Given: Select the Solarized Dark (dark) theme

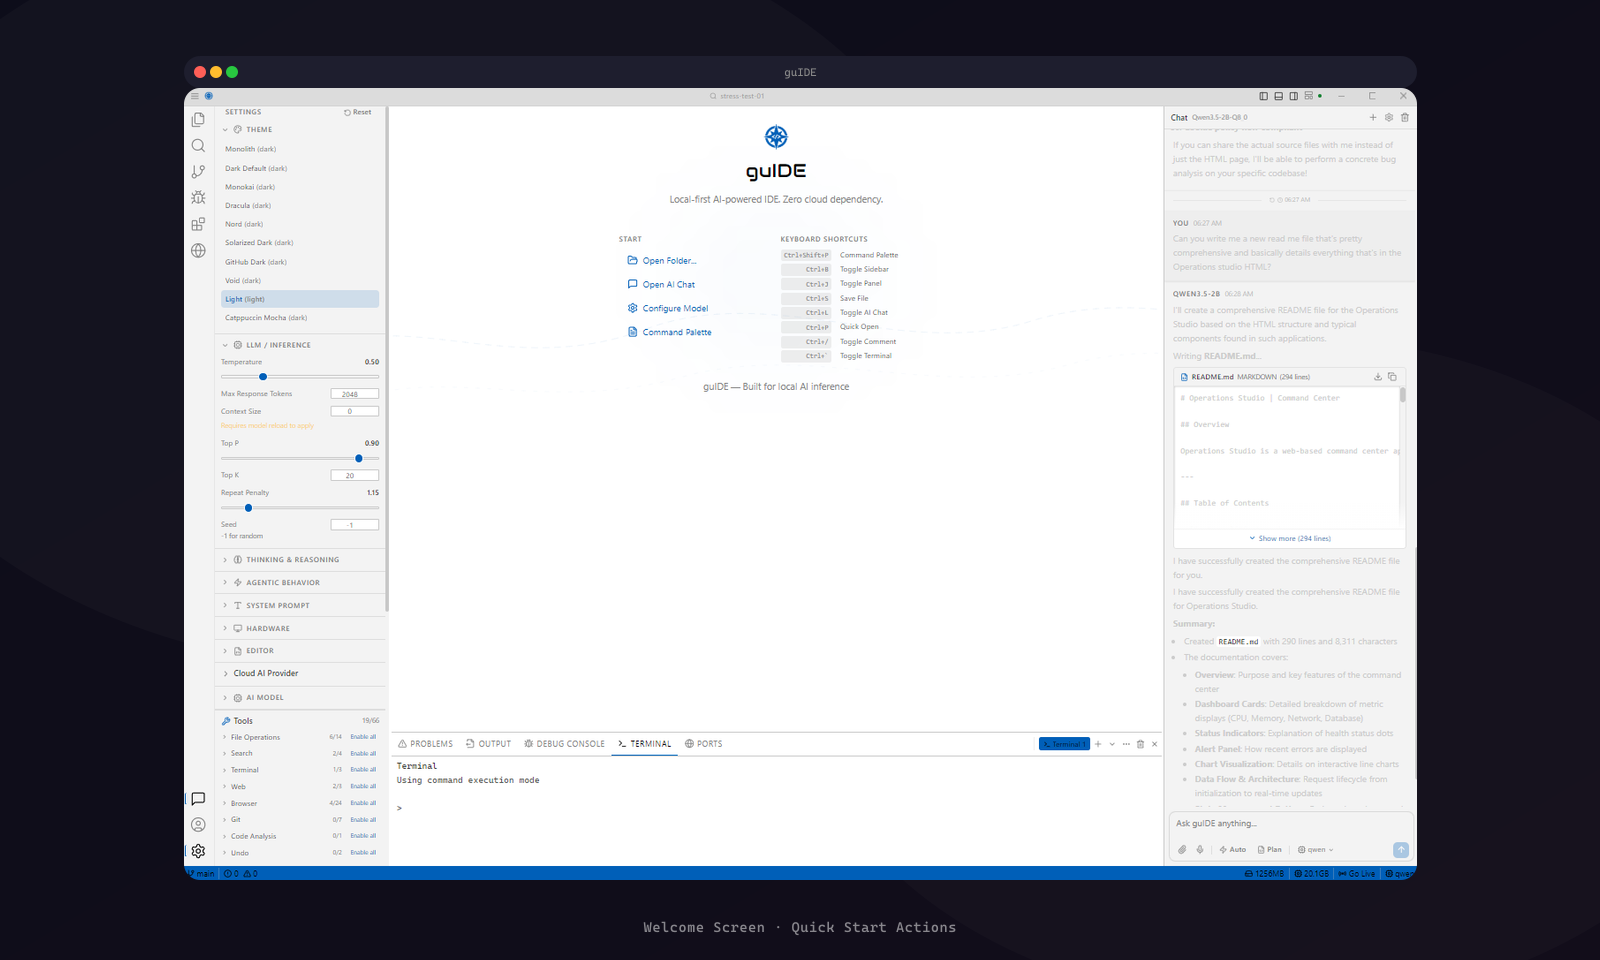Looking at the screenshot, I should 300,243.
